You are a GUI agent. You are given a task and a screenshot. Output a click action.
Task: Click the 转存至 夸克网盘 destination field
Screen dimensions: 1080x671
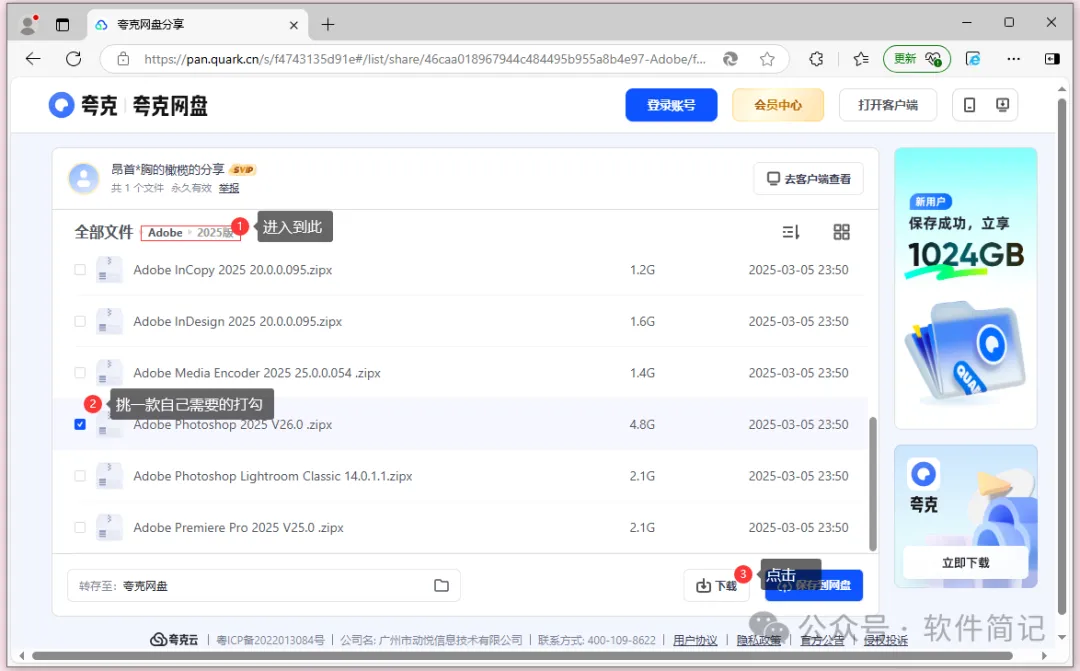(x=264, y=586)
